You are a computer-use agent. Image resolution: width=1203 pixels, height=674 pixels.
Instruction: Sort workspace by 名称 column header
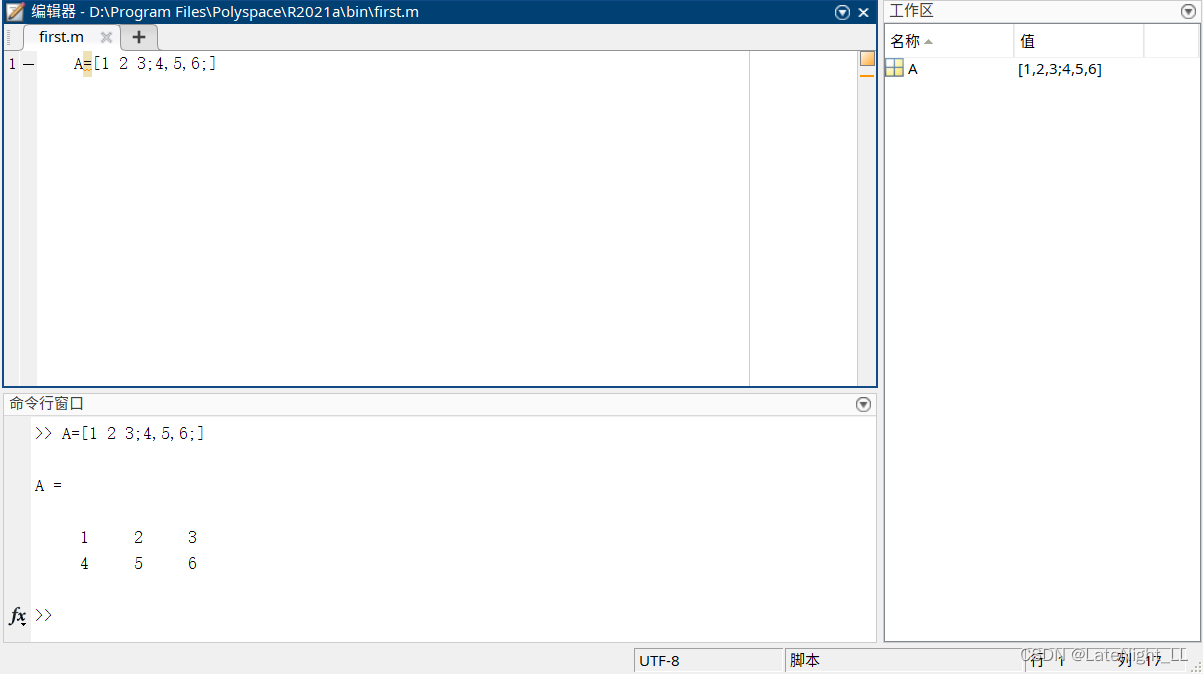coord(948,41)
